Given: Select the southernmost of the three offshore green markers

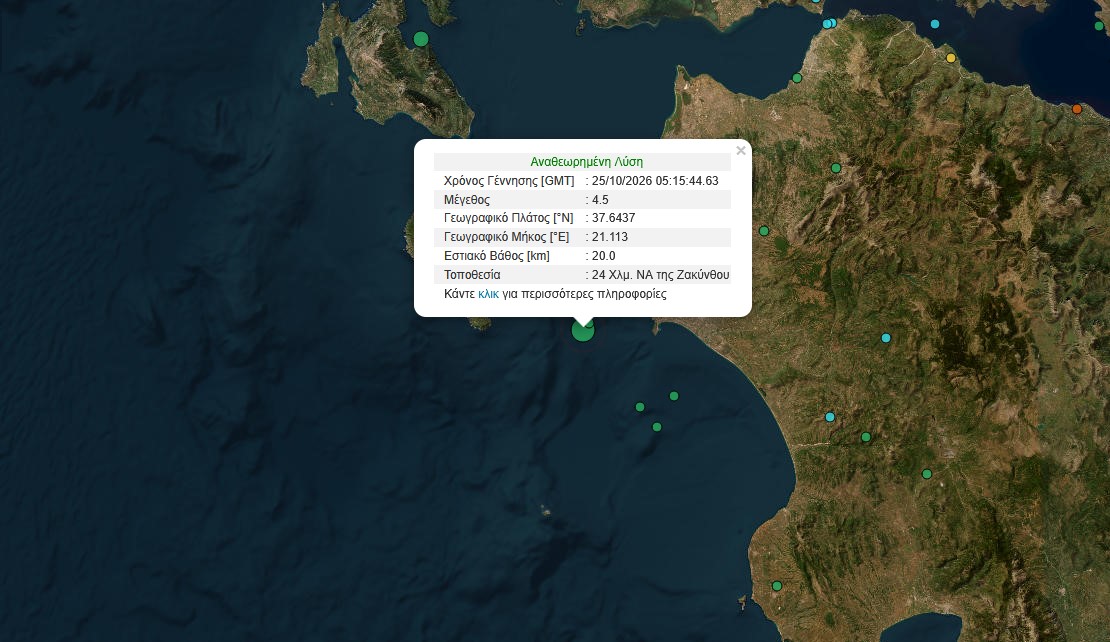Looking at the screenshot, I should click(x=657, y=427).
